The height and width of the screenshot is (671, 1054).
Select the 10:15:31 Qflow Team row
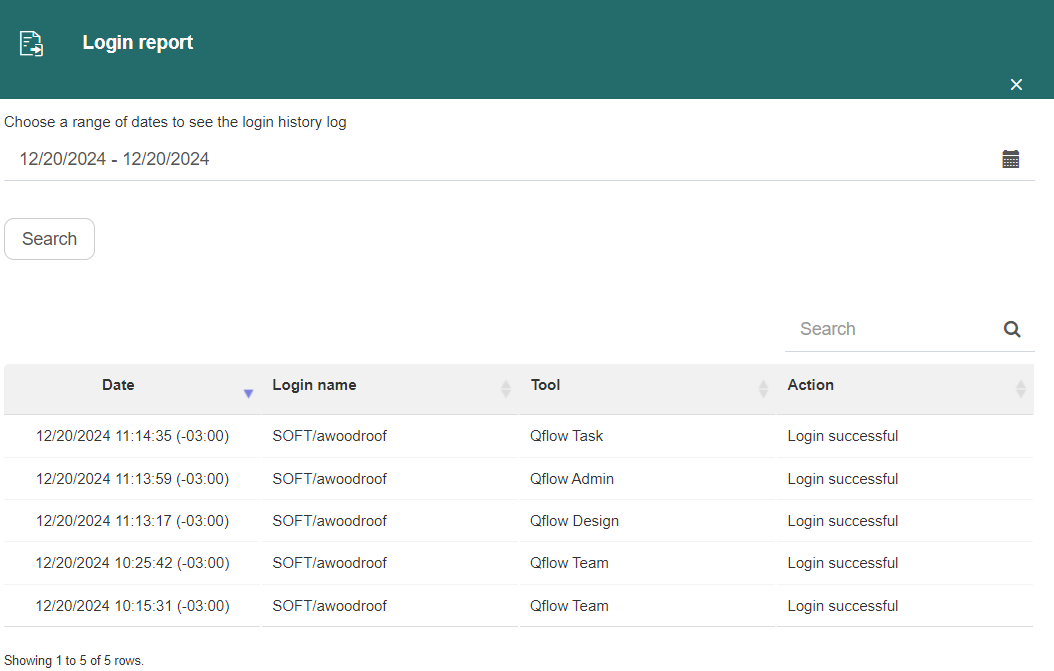pyautogui.click(x=518, y=606)
